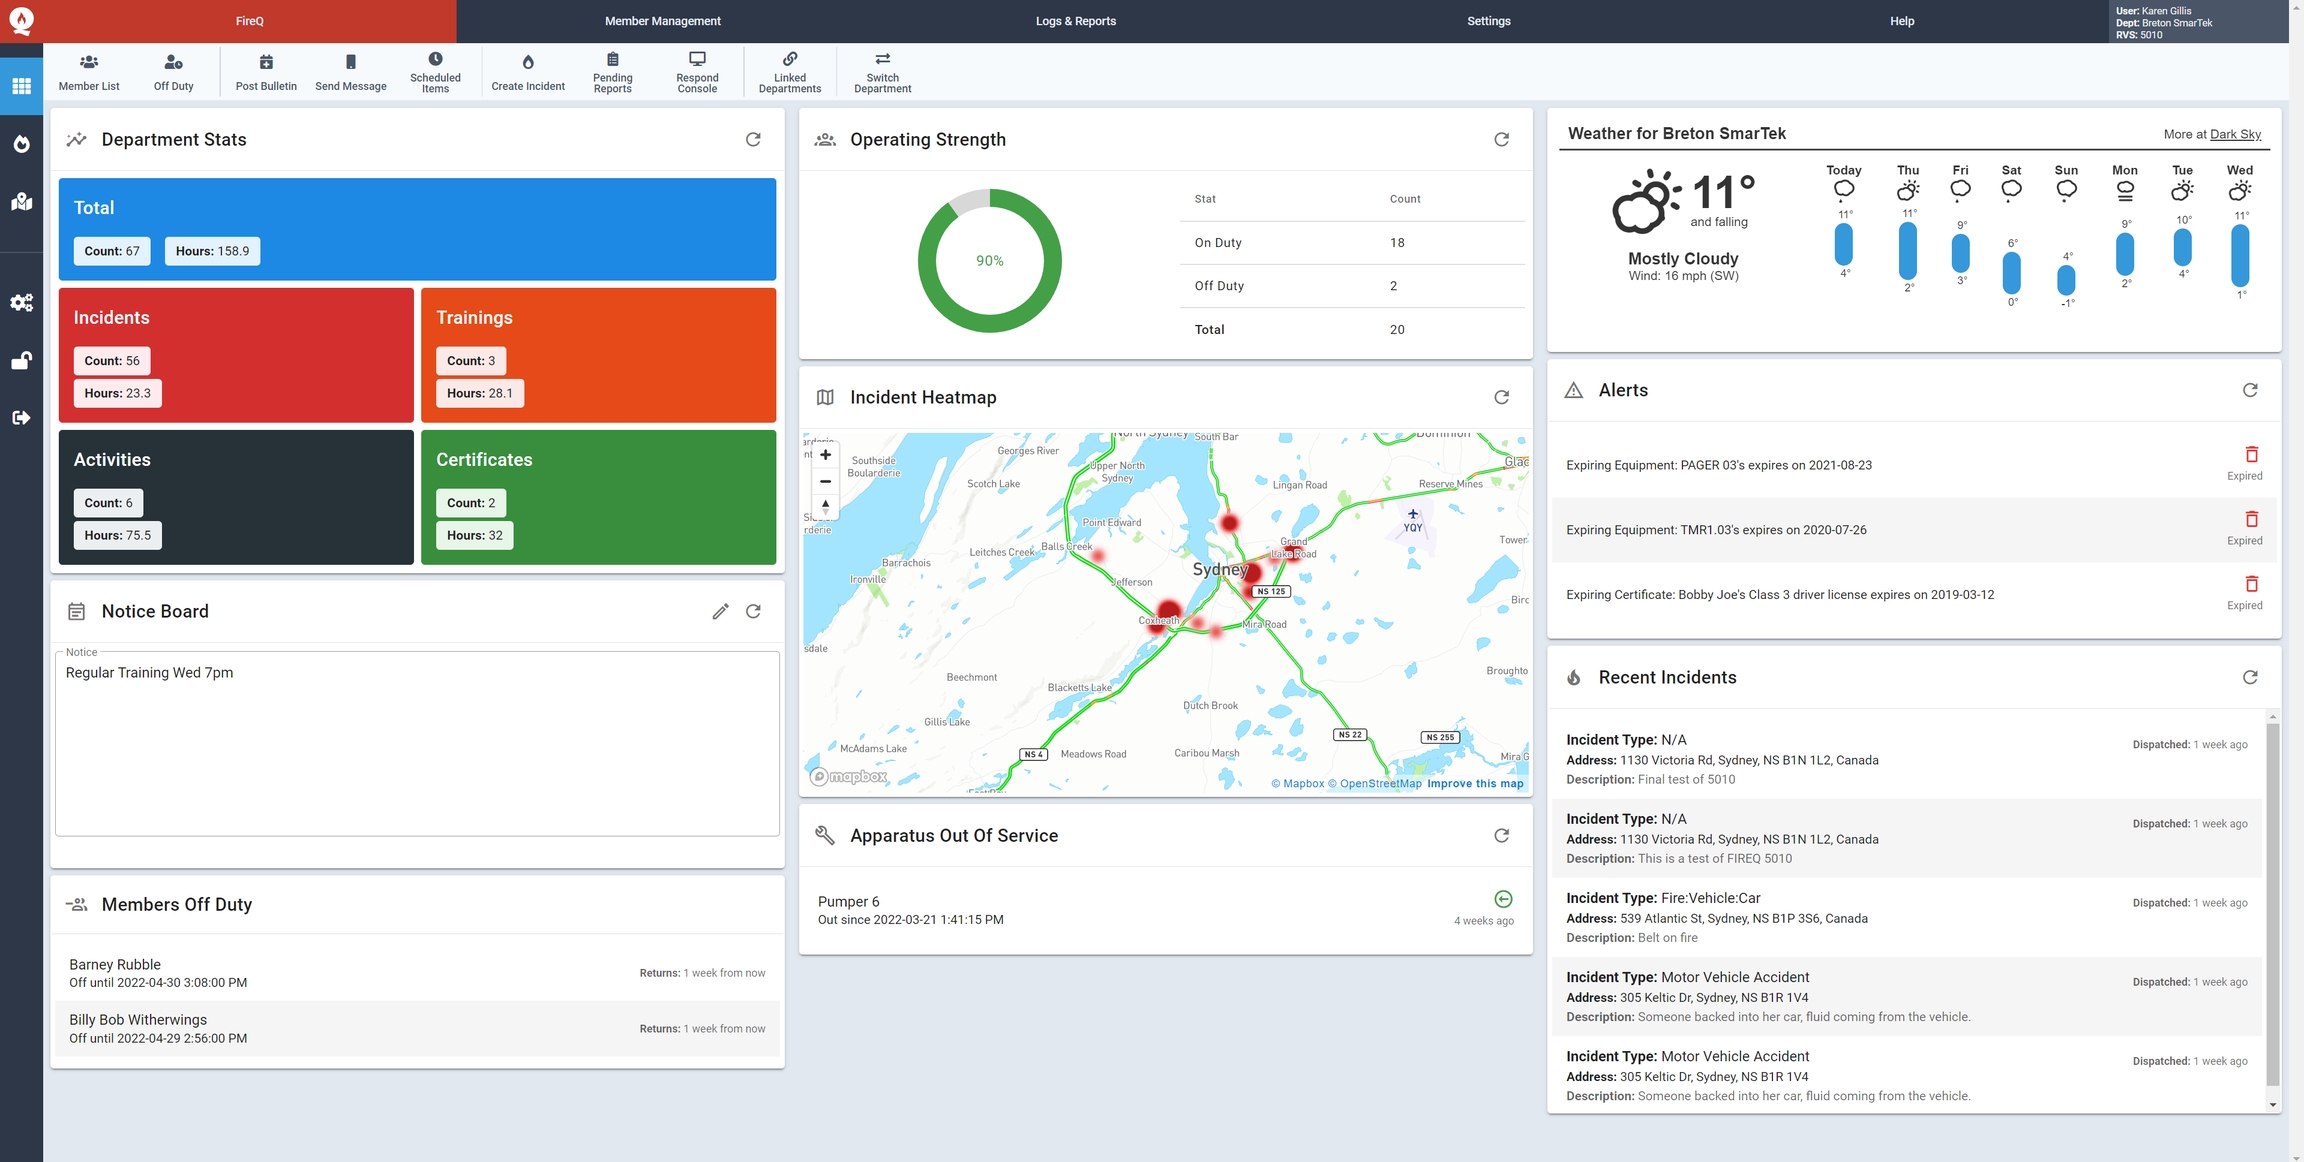Viewport: 2304px width, 1162px height.
Task: Switch to the Logs & Reports tab
Action: (1075, 21)
